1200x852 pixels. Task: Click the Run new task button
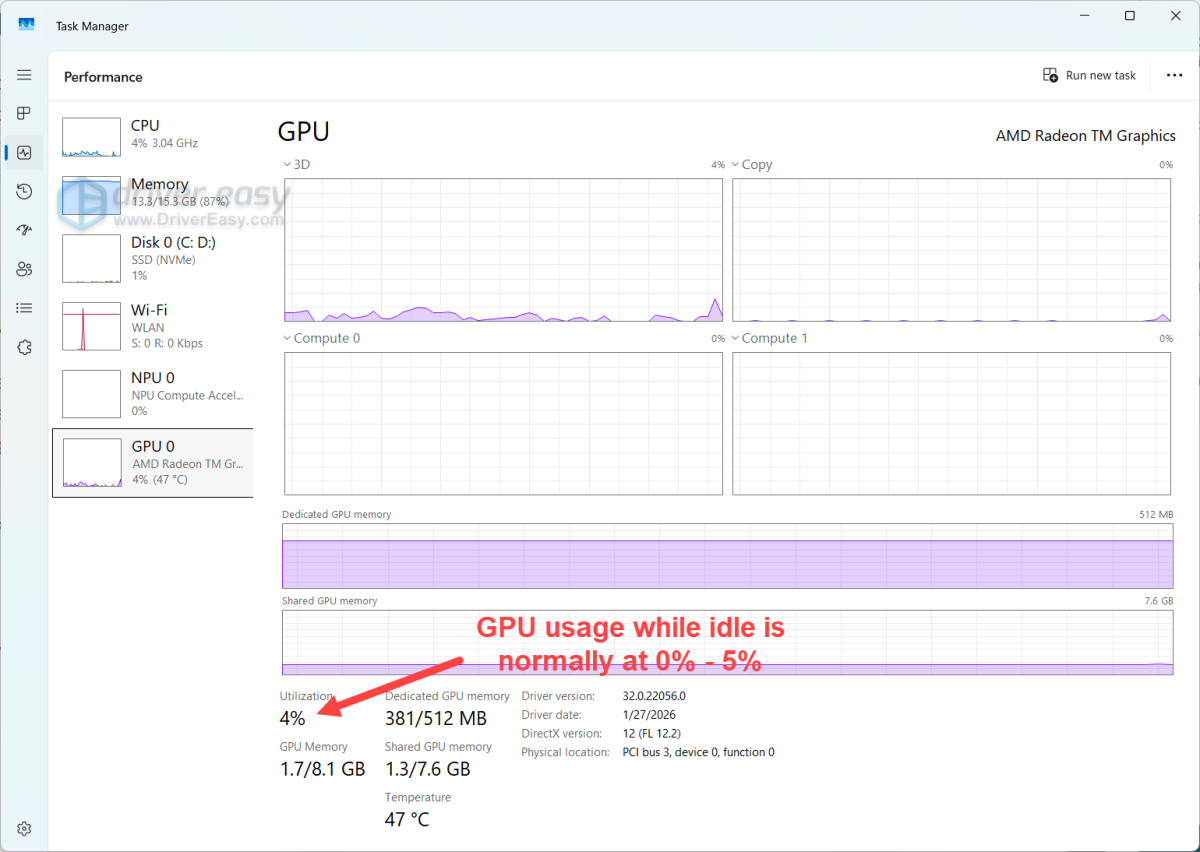point(1089,75)
